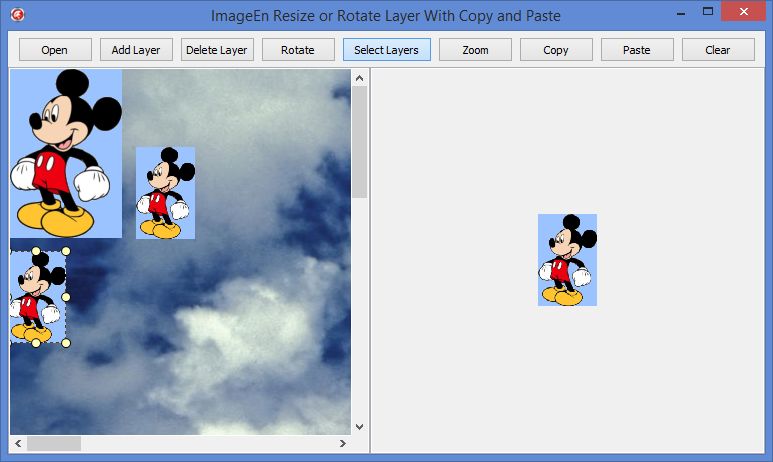
Task: Maximize the ImageEn window
Action: click(x=708, y=12)
